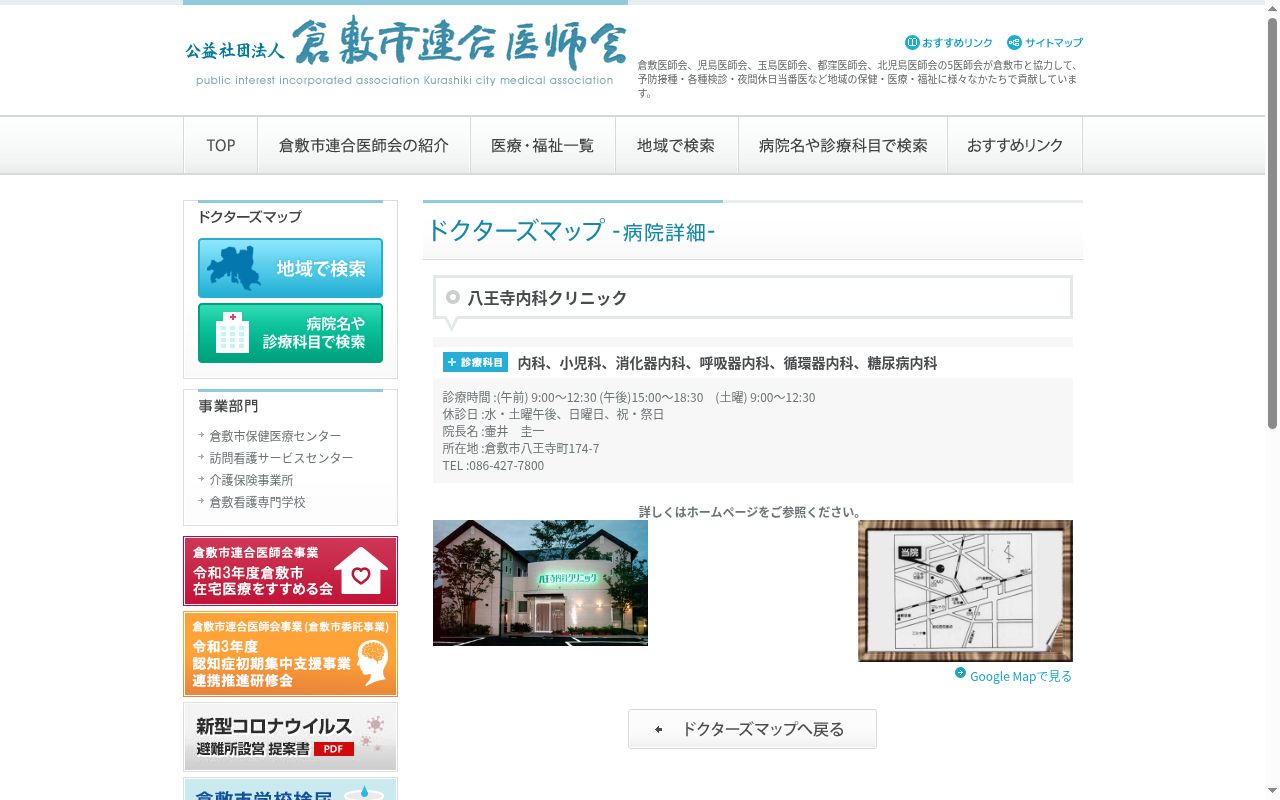
Task: Open 介護保険事業所 sidebar link
Action: 251,480
